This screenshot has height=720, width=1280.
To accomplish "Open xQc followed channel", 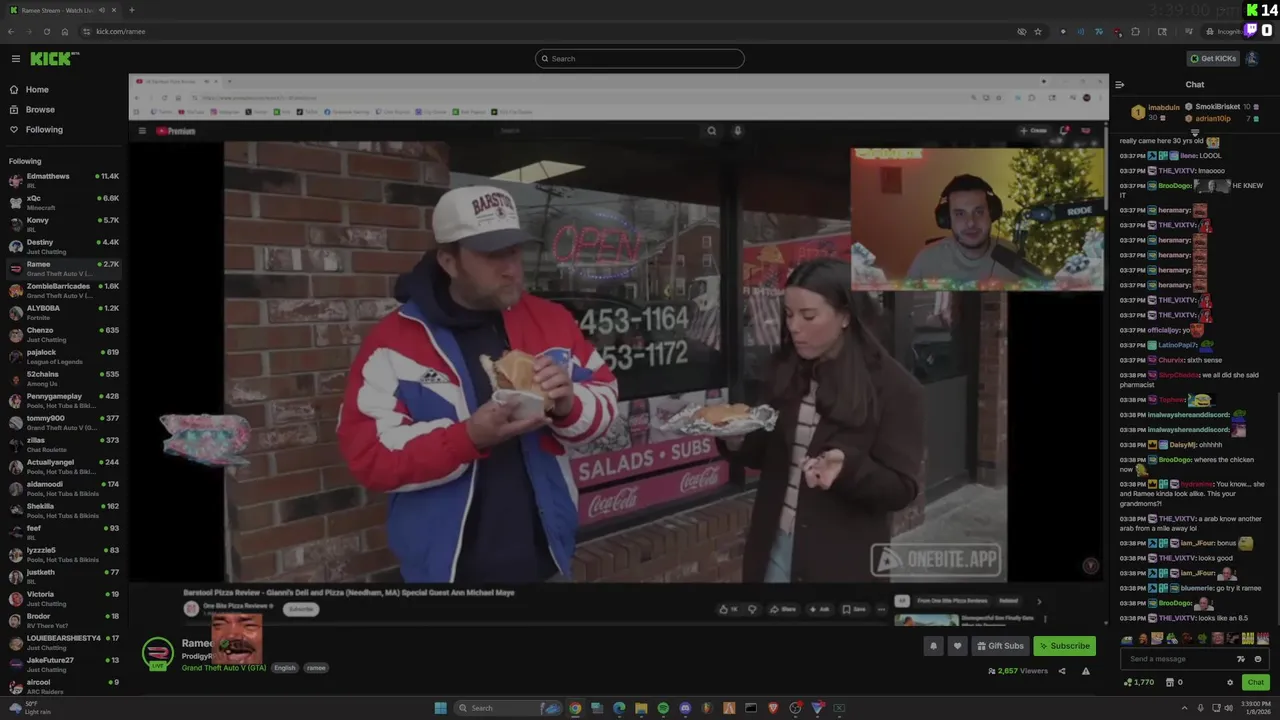I will (x=64, y=202).
